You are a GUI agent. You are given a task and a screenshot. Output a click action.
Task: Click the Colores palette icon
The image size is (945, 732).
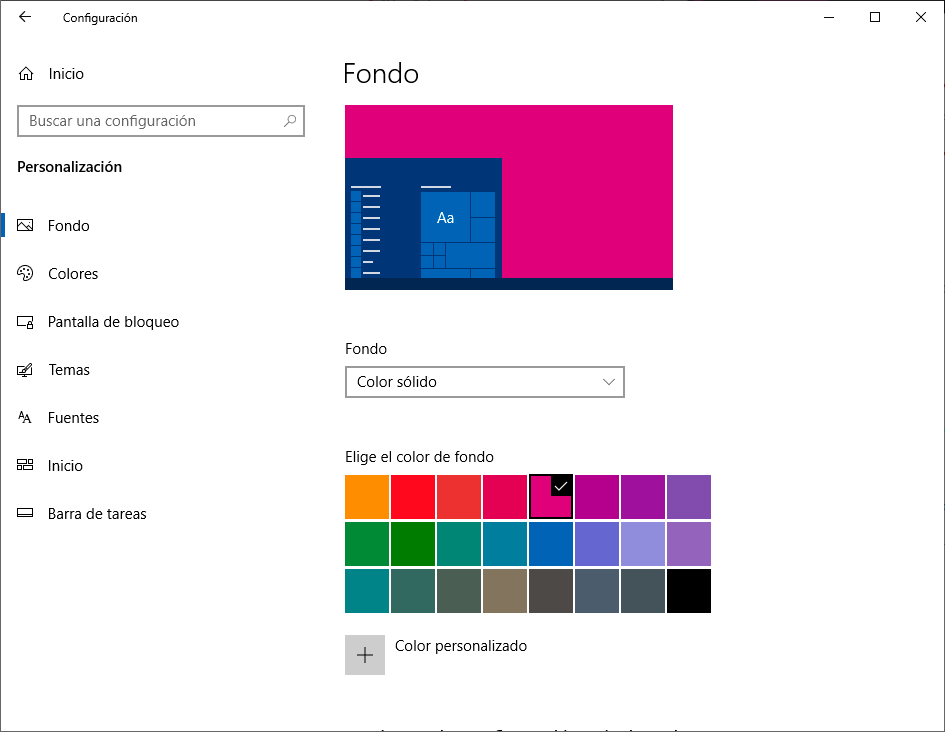(x=26, y=274)
